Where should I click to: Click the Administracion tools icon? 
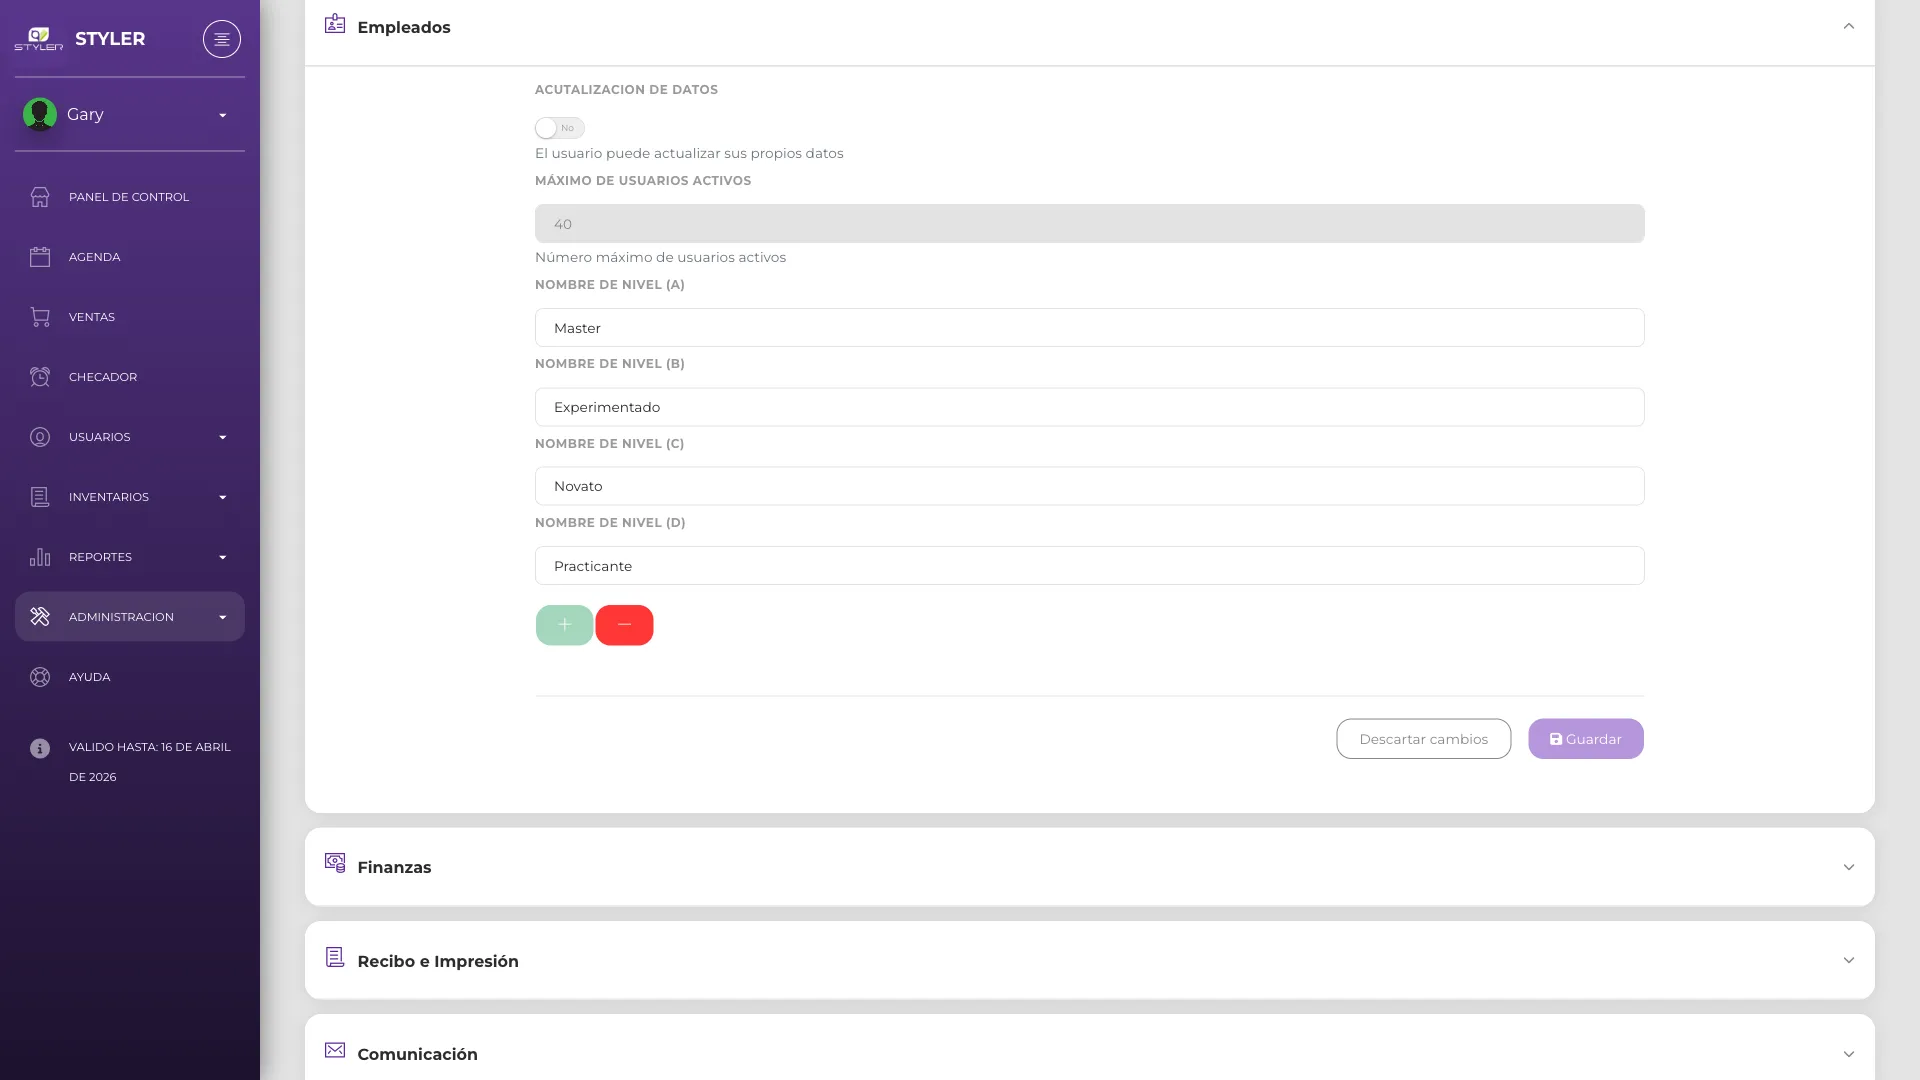click(40, 617)
